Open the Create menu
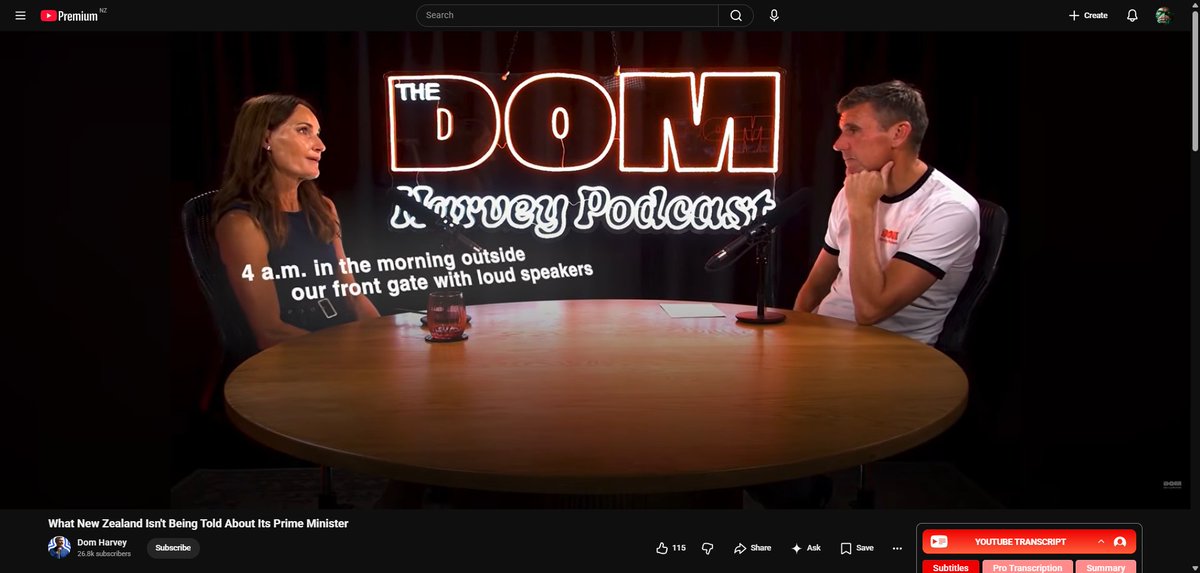This screenshot has height=573, width=1200. [x=1088, y=15]
